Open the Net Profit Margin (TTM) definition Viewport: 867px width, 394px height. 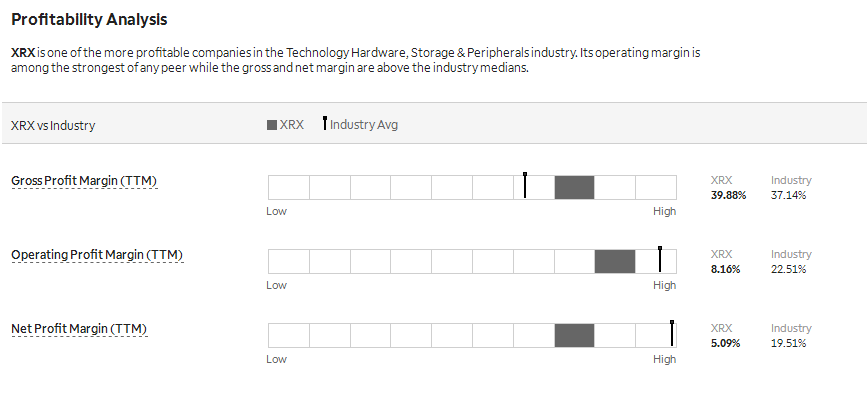coord(79,329)
